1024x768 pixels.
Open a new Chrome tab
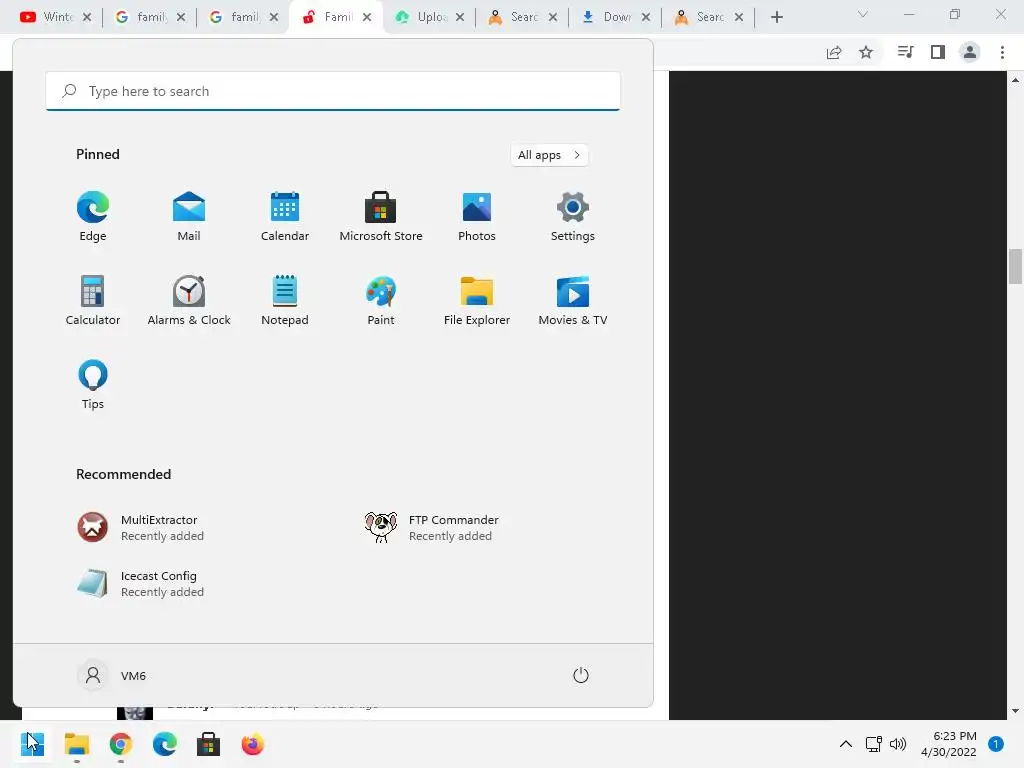[776, 17]
